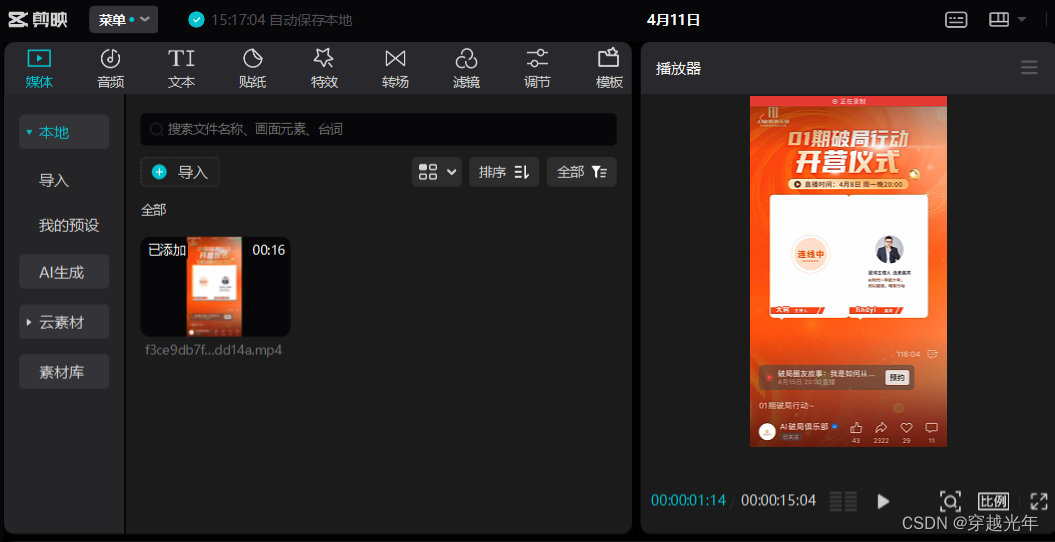This screenshot has height=542, width=1055.
Task: Open the grid view mode dropdown
Action: tap(437, 172)
